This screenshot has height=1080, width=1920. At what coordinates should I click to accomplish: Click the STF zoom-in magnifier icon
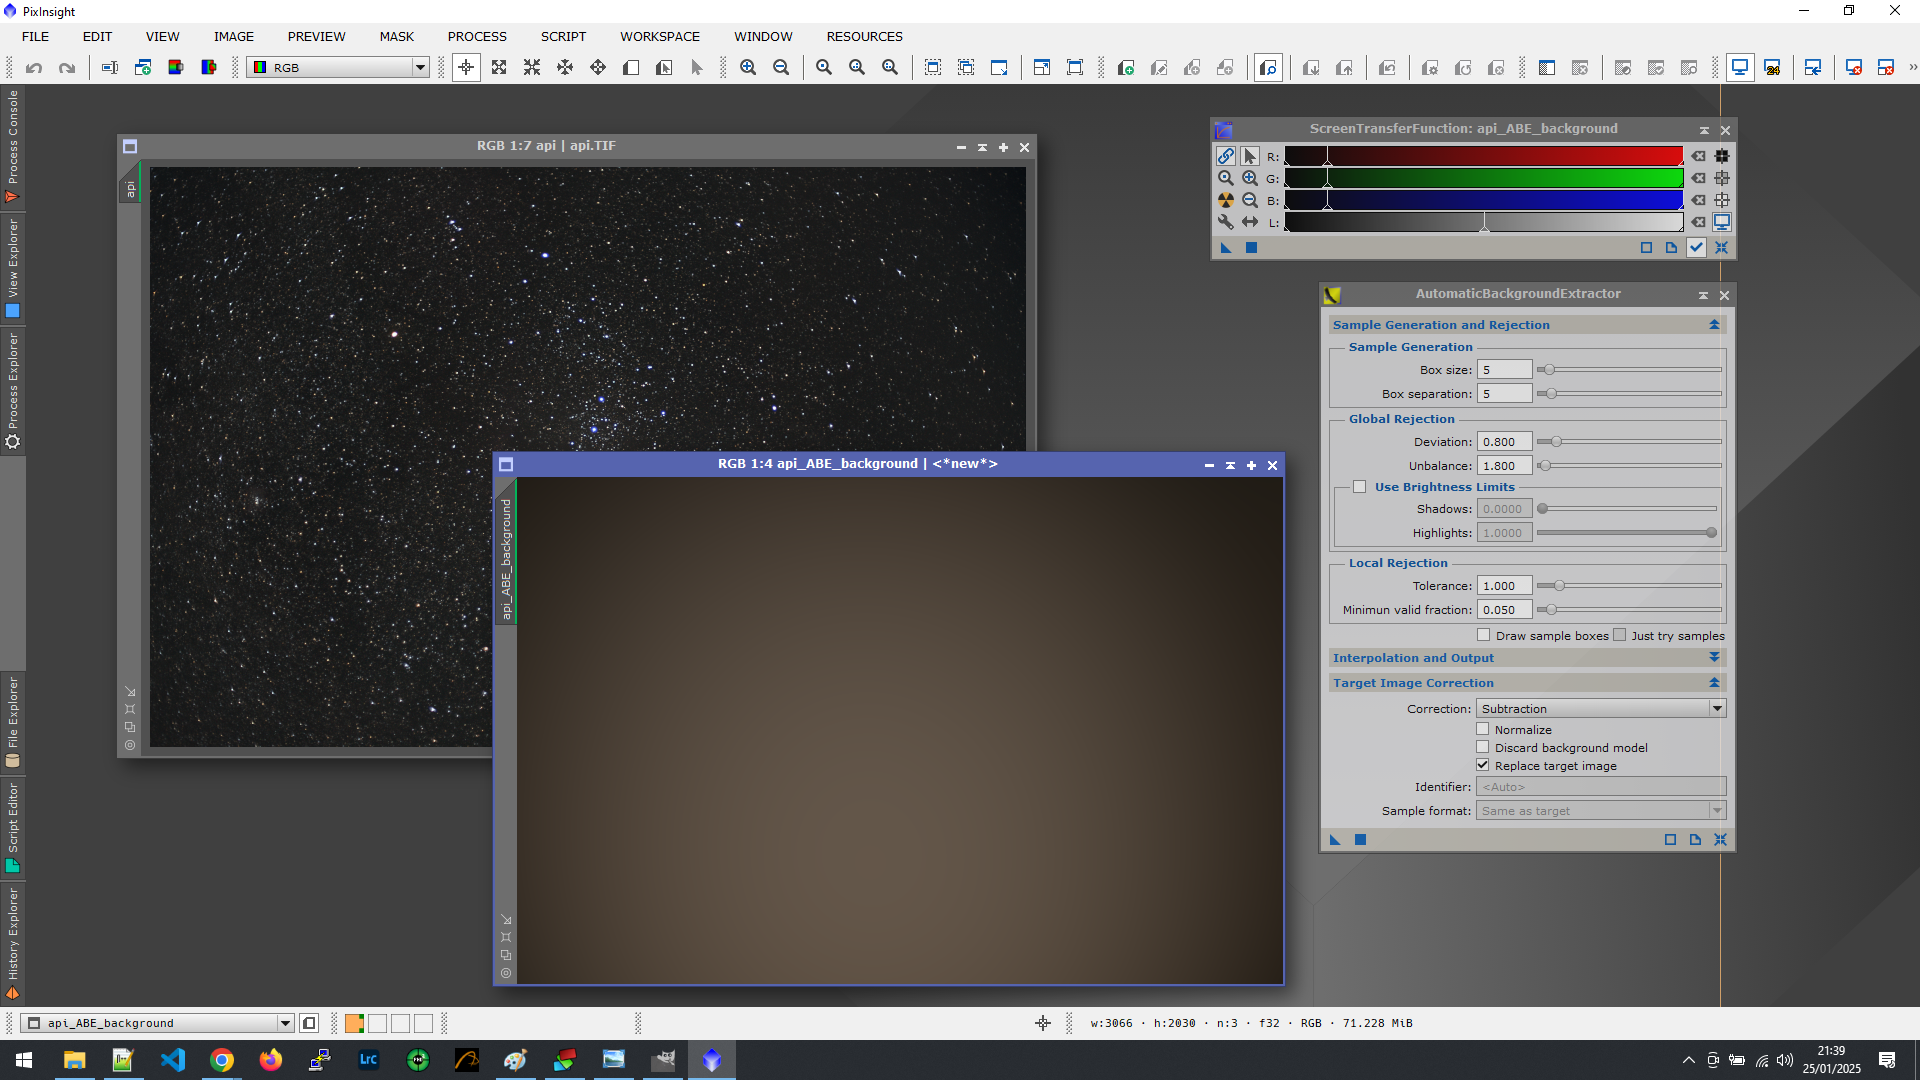point(1250,178)
